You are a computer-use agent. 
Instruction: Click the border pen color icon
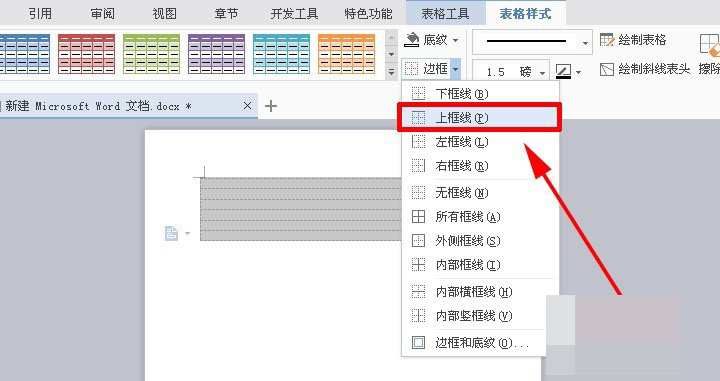(563, 71)
